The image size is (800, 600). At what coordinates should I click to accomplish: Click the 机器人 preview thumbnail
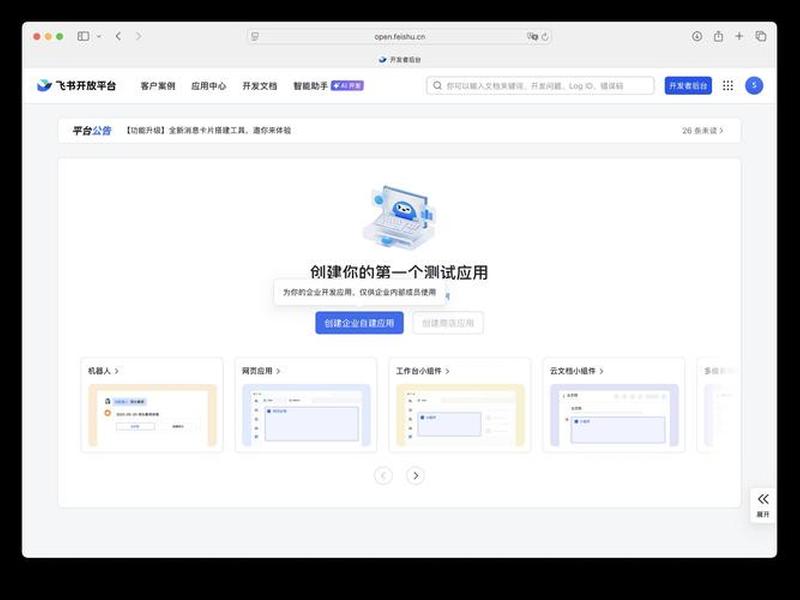[152, 415]
